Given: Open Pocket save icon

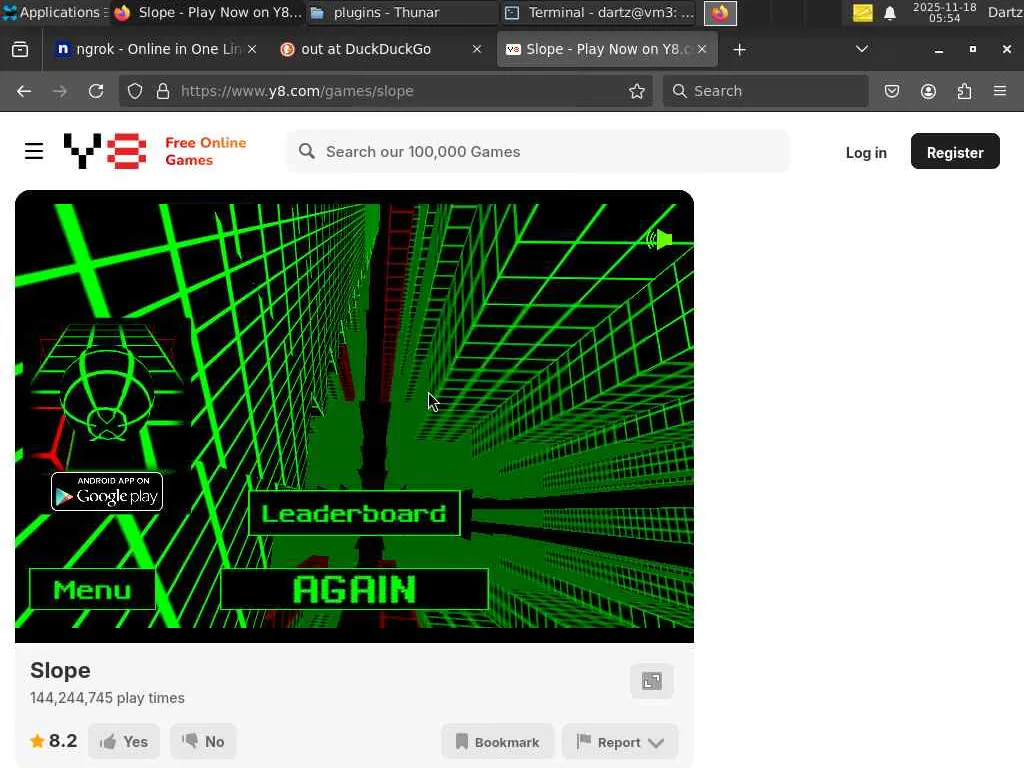Looking at the screenshot, I should coord(891,91).
